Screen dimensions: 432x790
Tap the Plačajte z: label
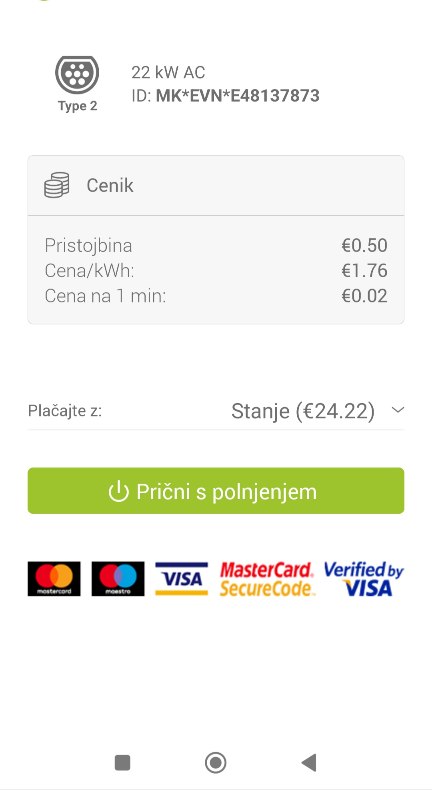(65, 411)
